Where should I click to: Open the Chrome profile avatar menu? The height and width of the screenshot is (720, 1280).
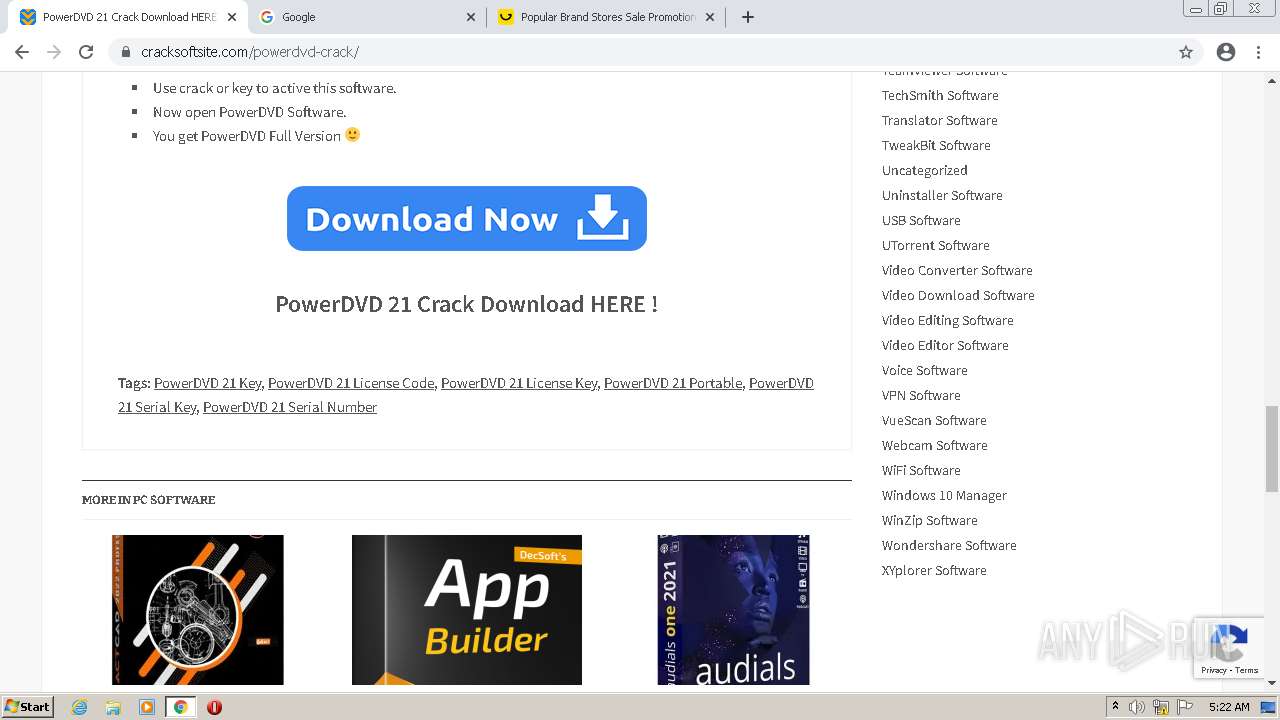pyautogui.click(x=1226, y=52)
